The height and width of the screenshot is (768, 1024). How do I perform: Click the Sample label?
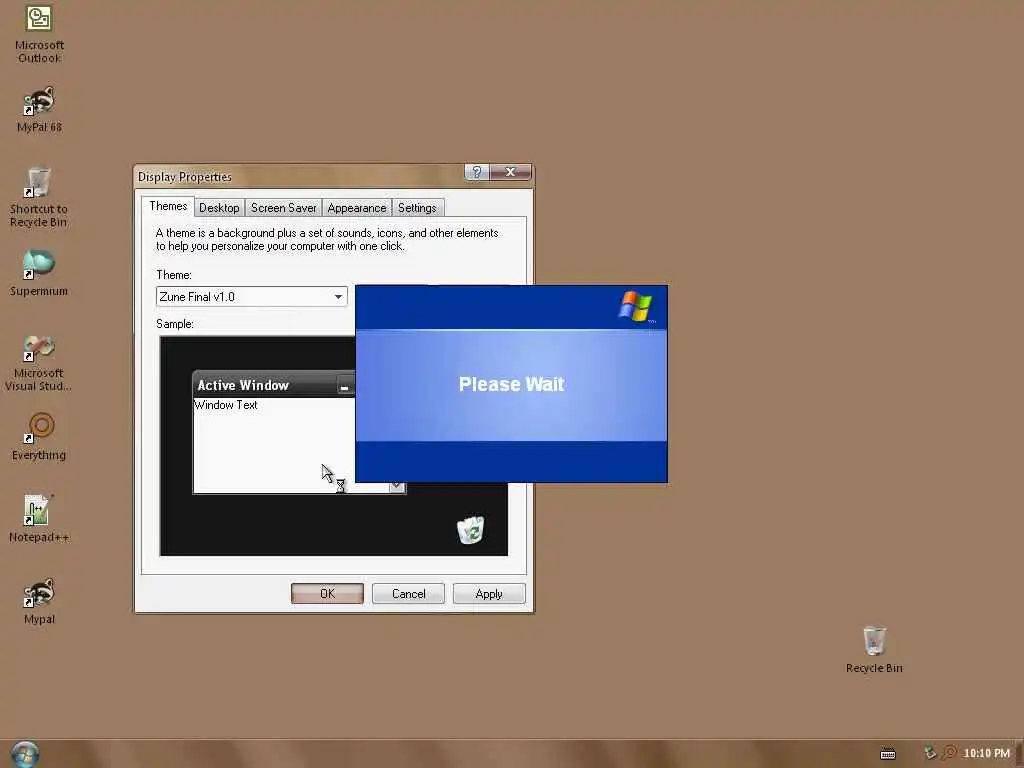click(x=174, y=324)
